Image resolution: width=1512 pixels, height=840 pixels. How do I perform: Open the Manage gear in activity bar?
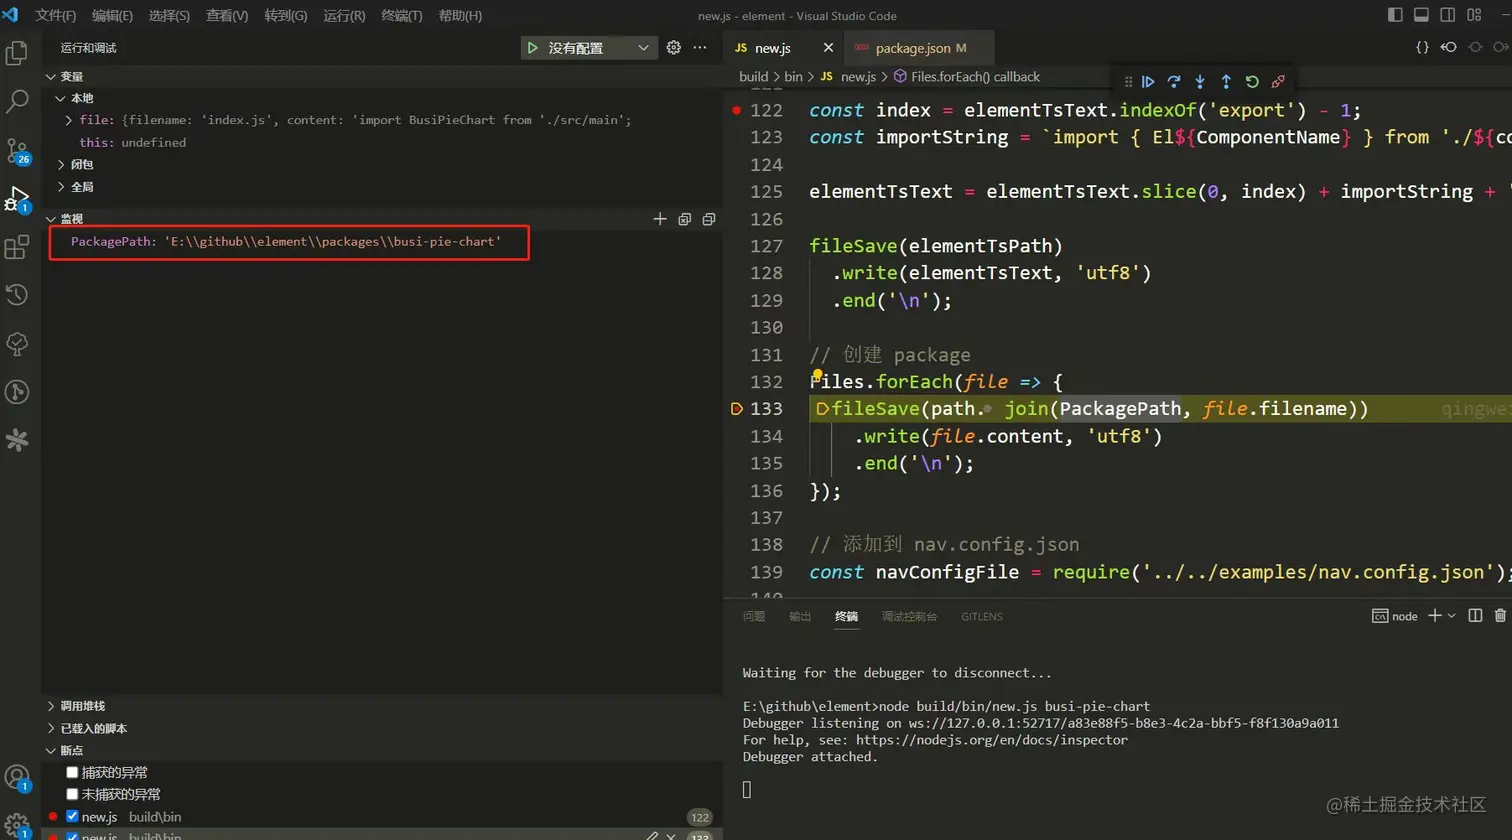tap(17, 826)
